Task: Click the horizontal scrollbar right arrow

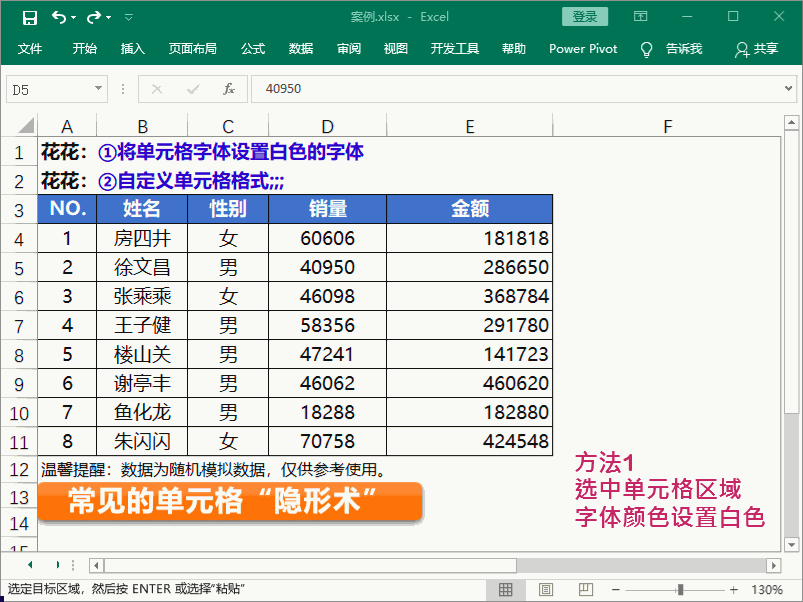Action: [x=774, y=566]
